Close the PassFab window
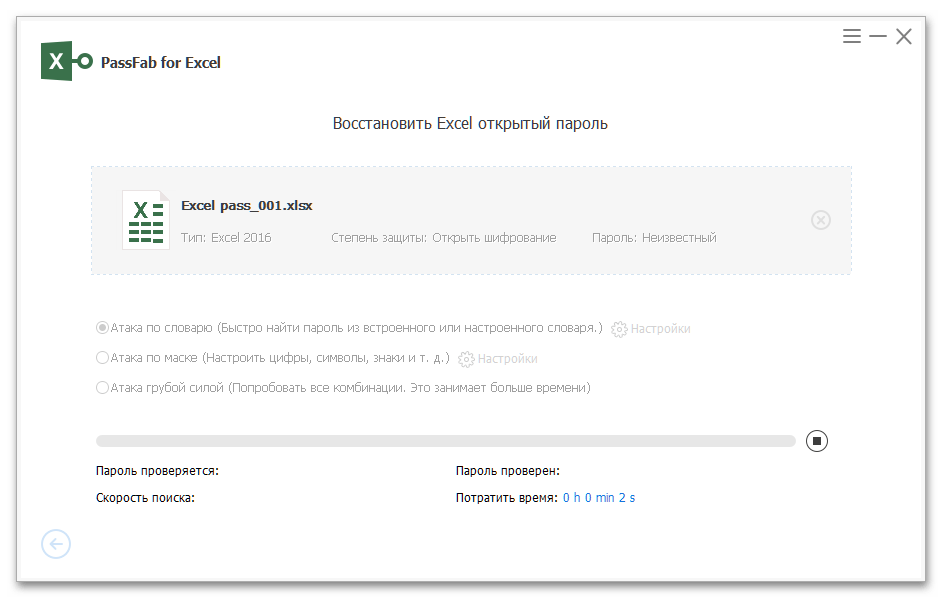Screen dimensions: 942x598 (904, 37)
